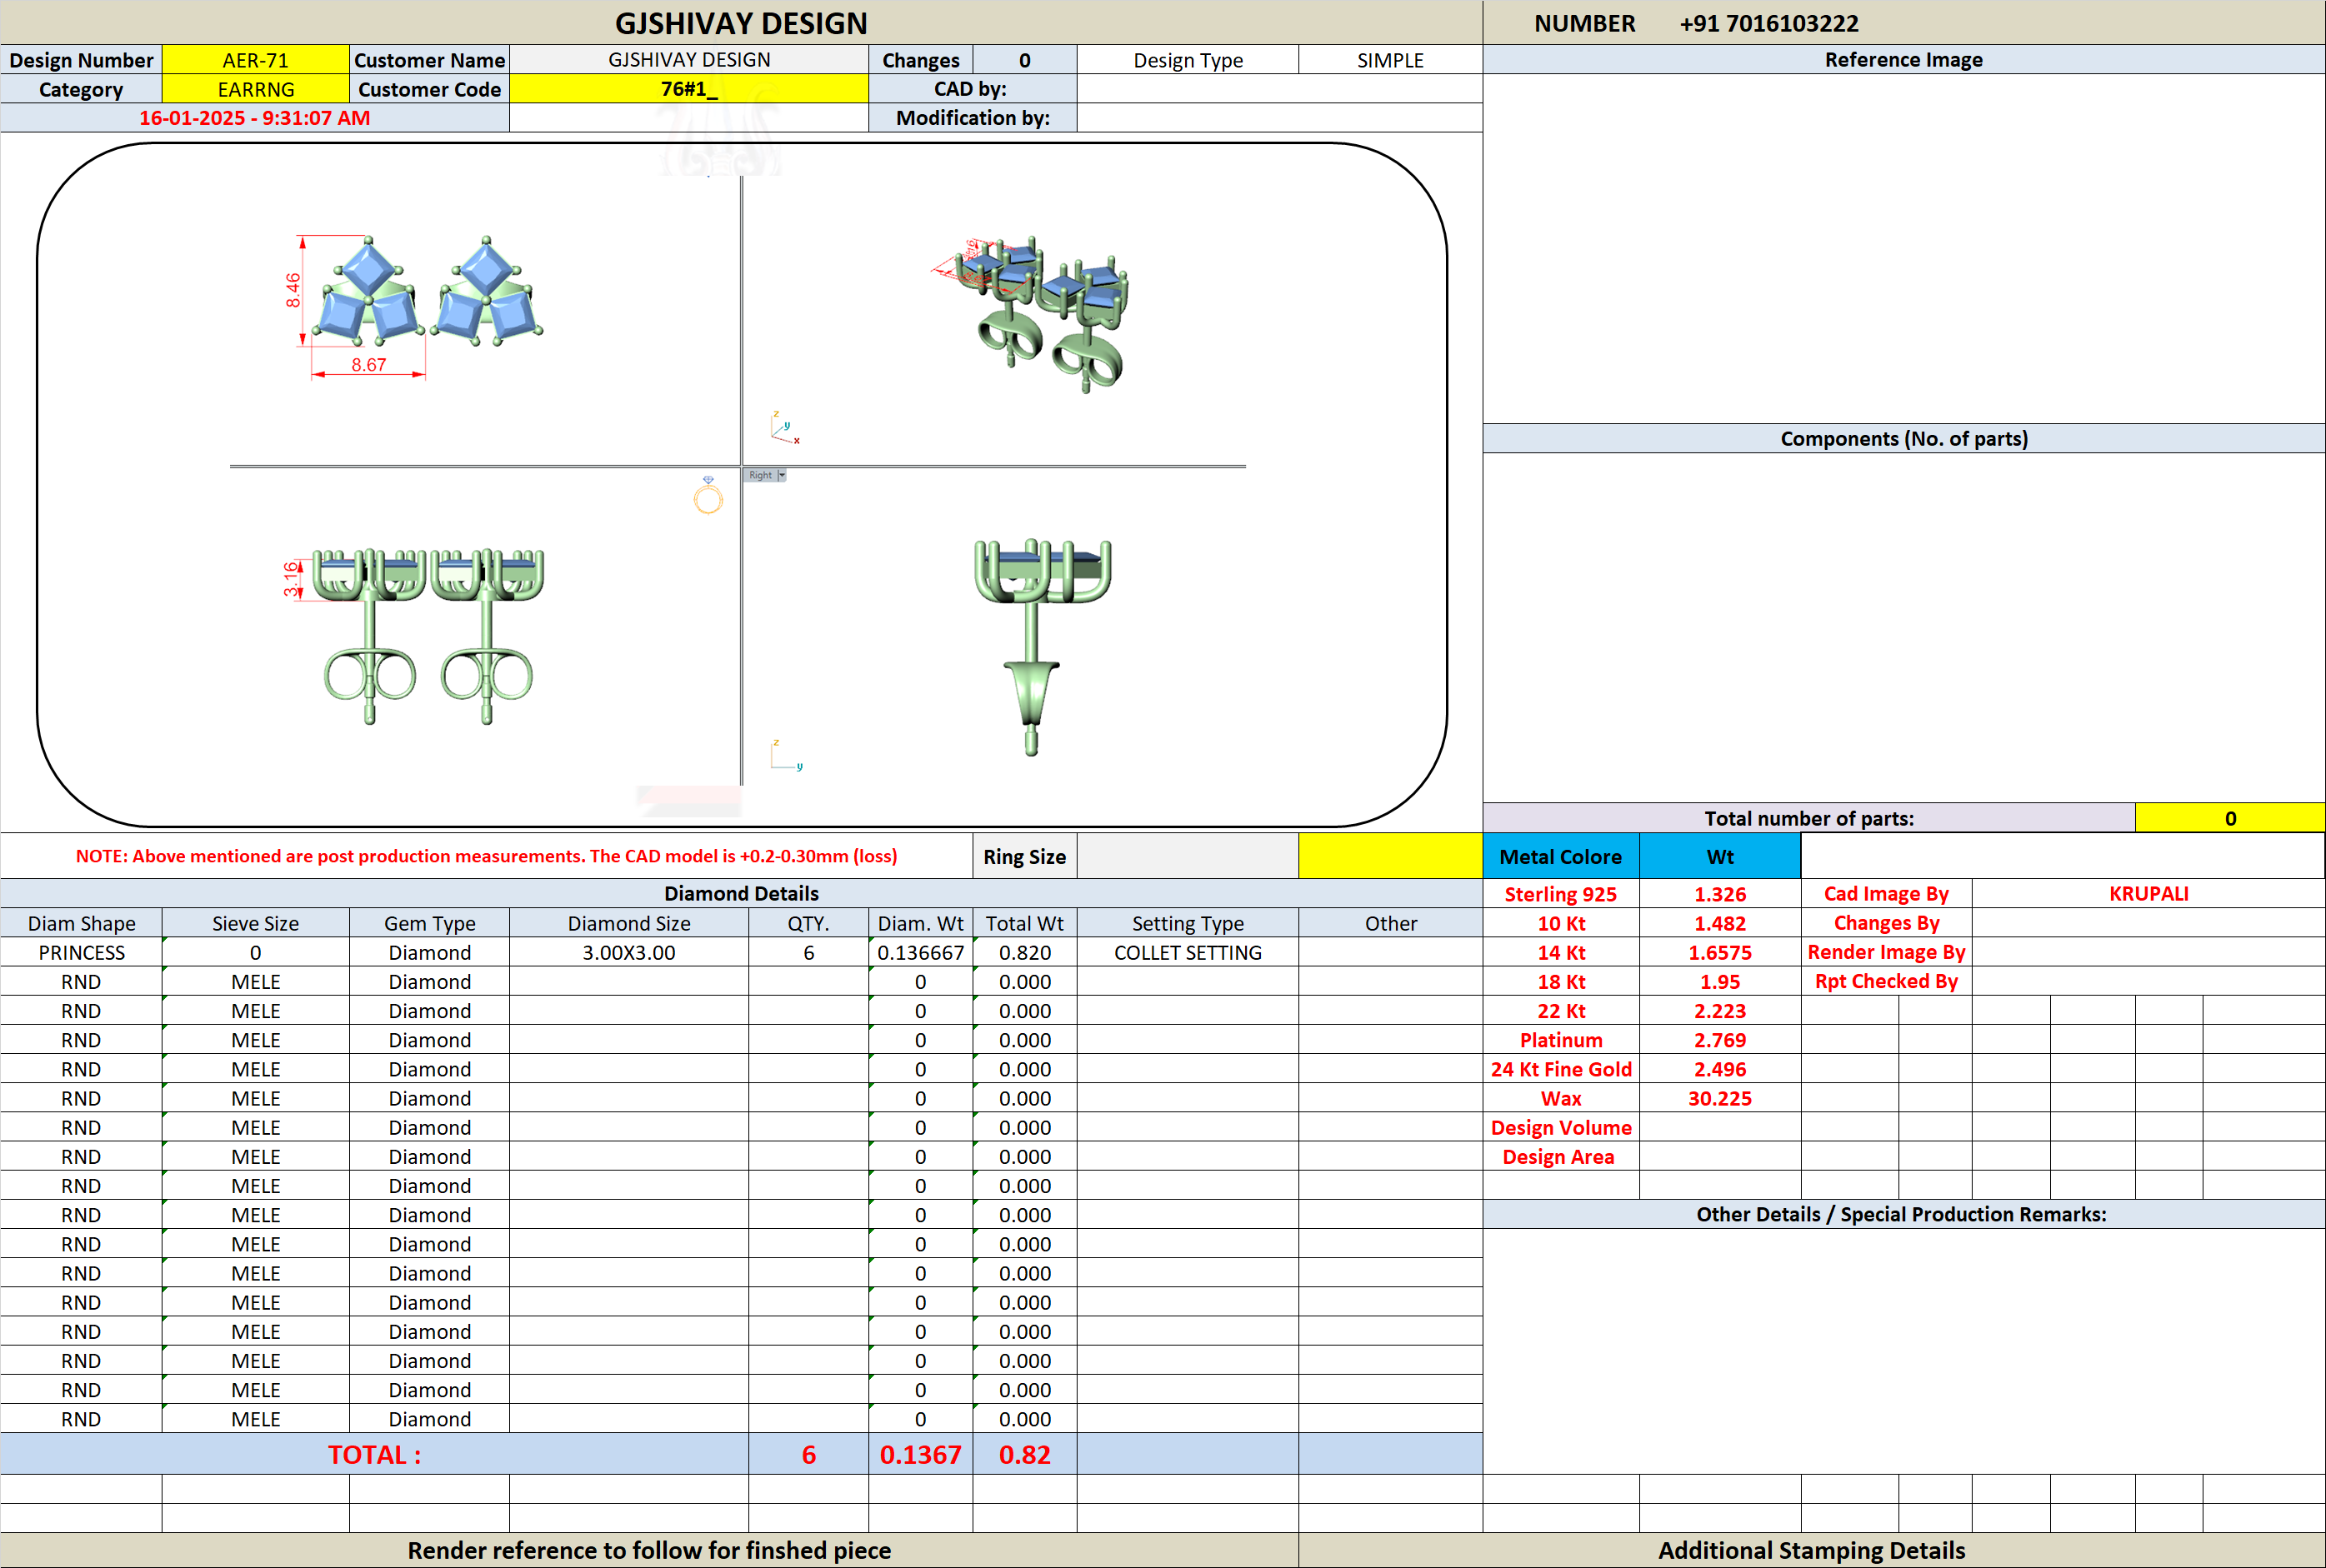Screen dimensions: 2326x1568
Task: Select the GJSHIVAY DESIGN customer name value
Action: pos(689,60)
